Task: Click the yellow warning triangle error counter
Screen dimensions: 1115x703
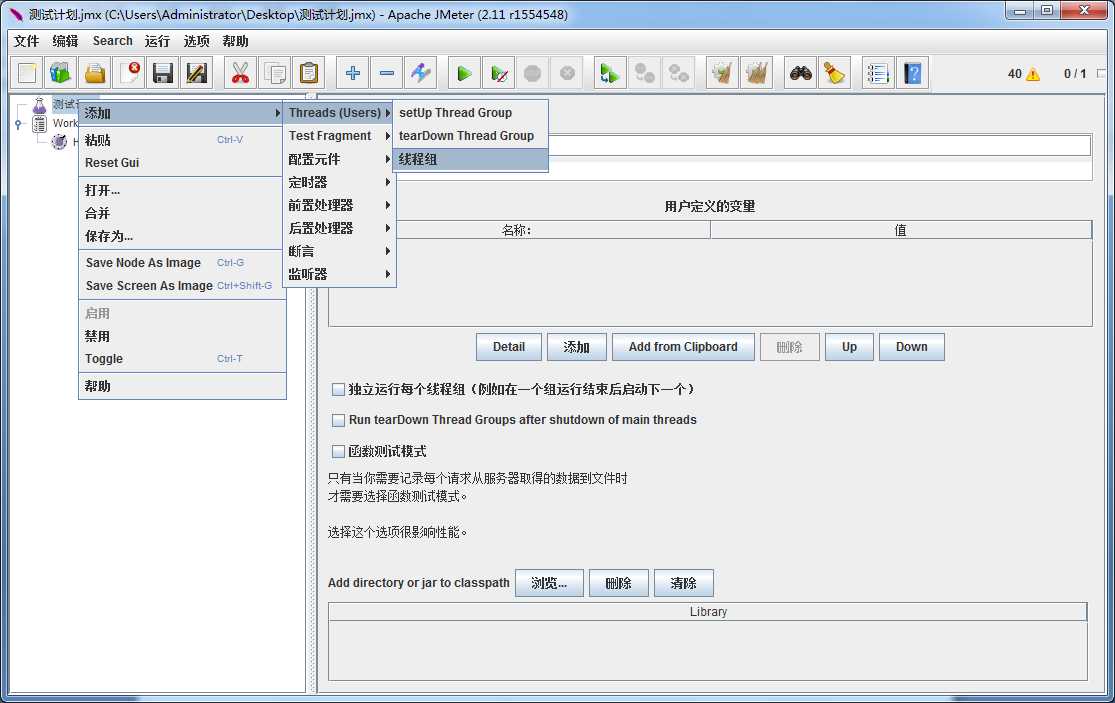Action: [x=1033, y=74]
